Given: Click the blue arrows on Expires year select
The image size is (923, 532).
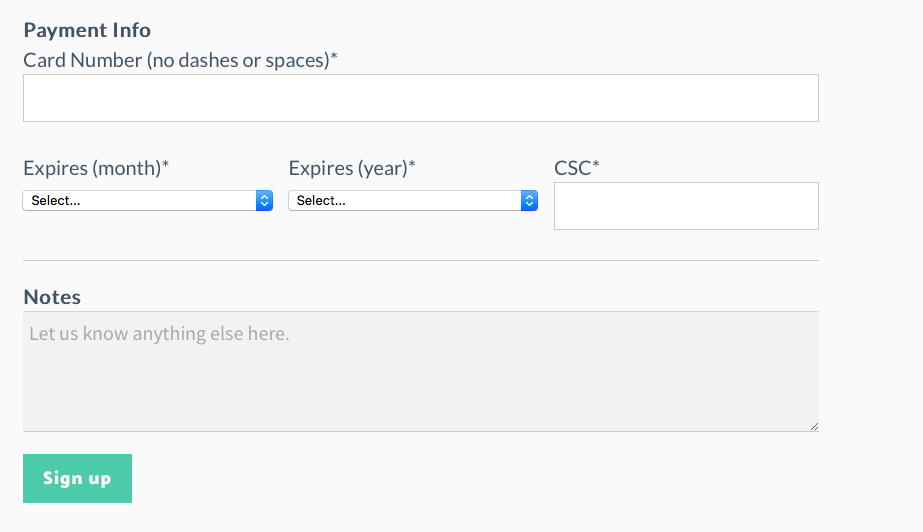Looking at the screenshot, I should point(529,201).
